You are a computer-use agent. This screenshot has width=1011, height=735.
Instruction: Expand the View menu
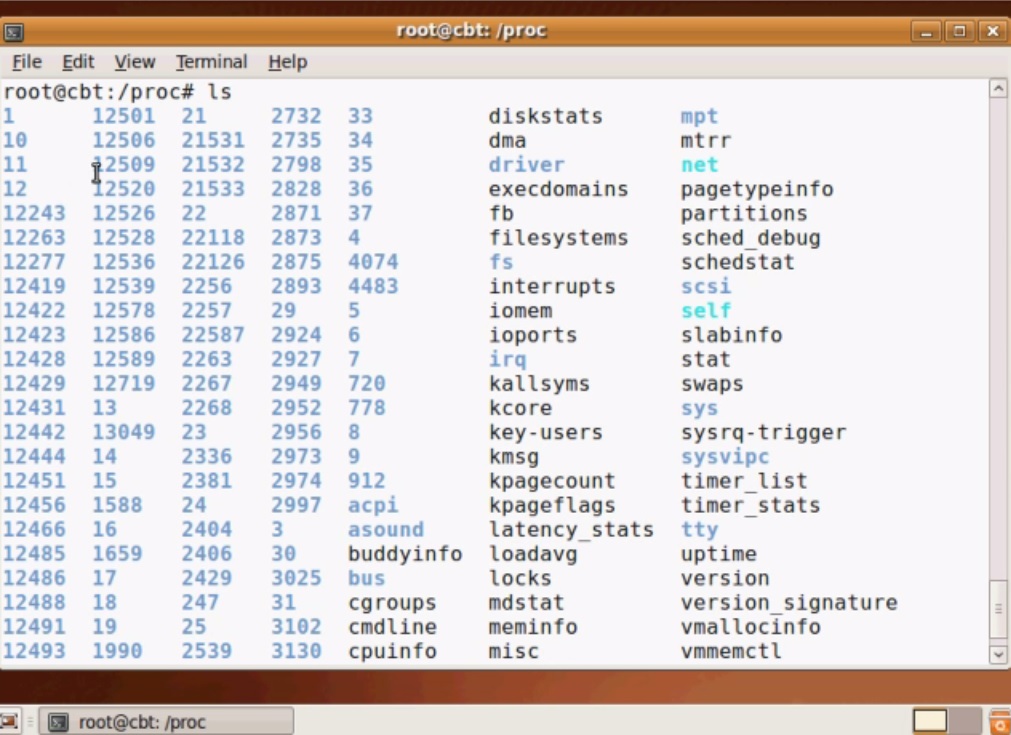point(134,62)
